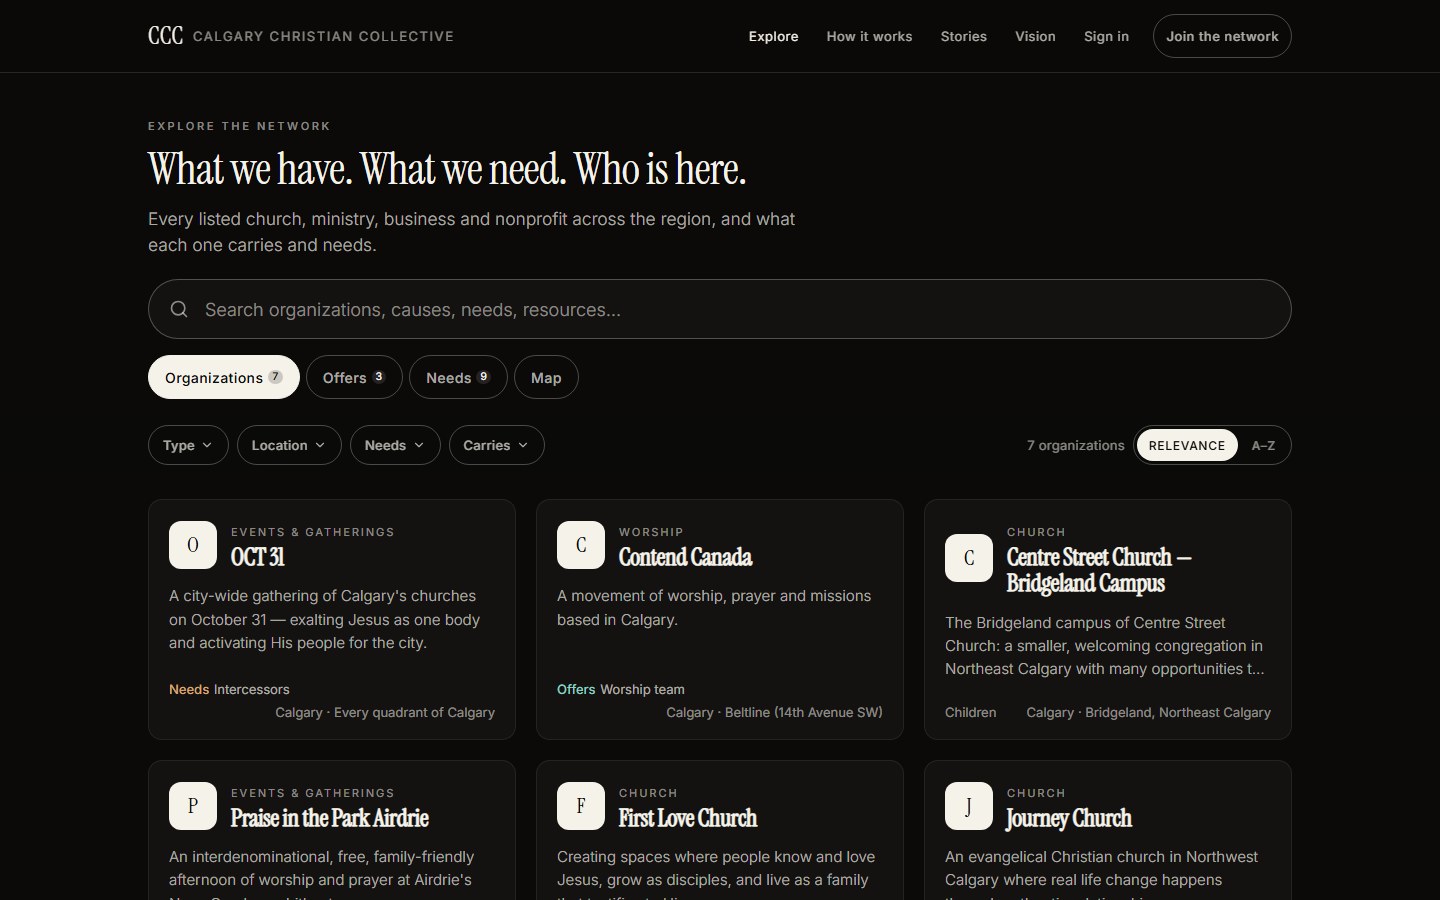The image size is (1440, 900).
Task: Open the OCT 31 letter O avatar
Action: [x=193, y=545]
